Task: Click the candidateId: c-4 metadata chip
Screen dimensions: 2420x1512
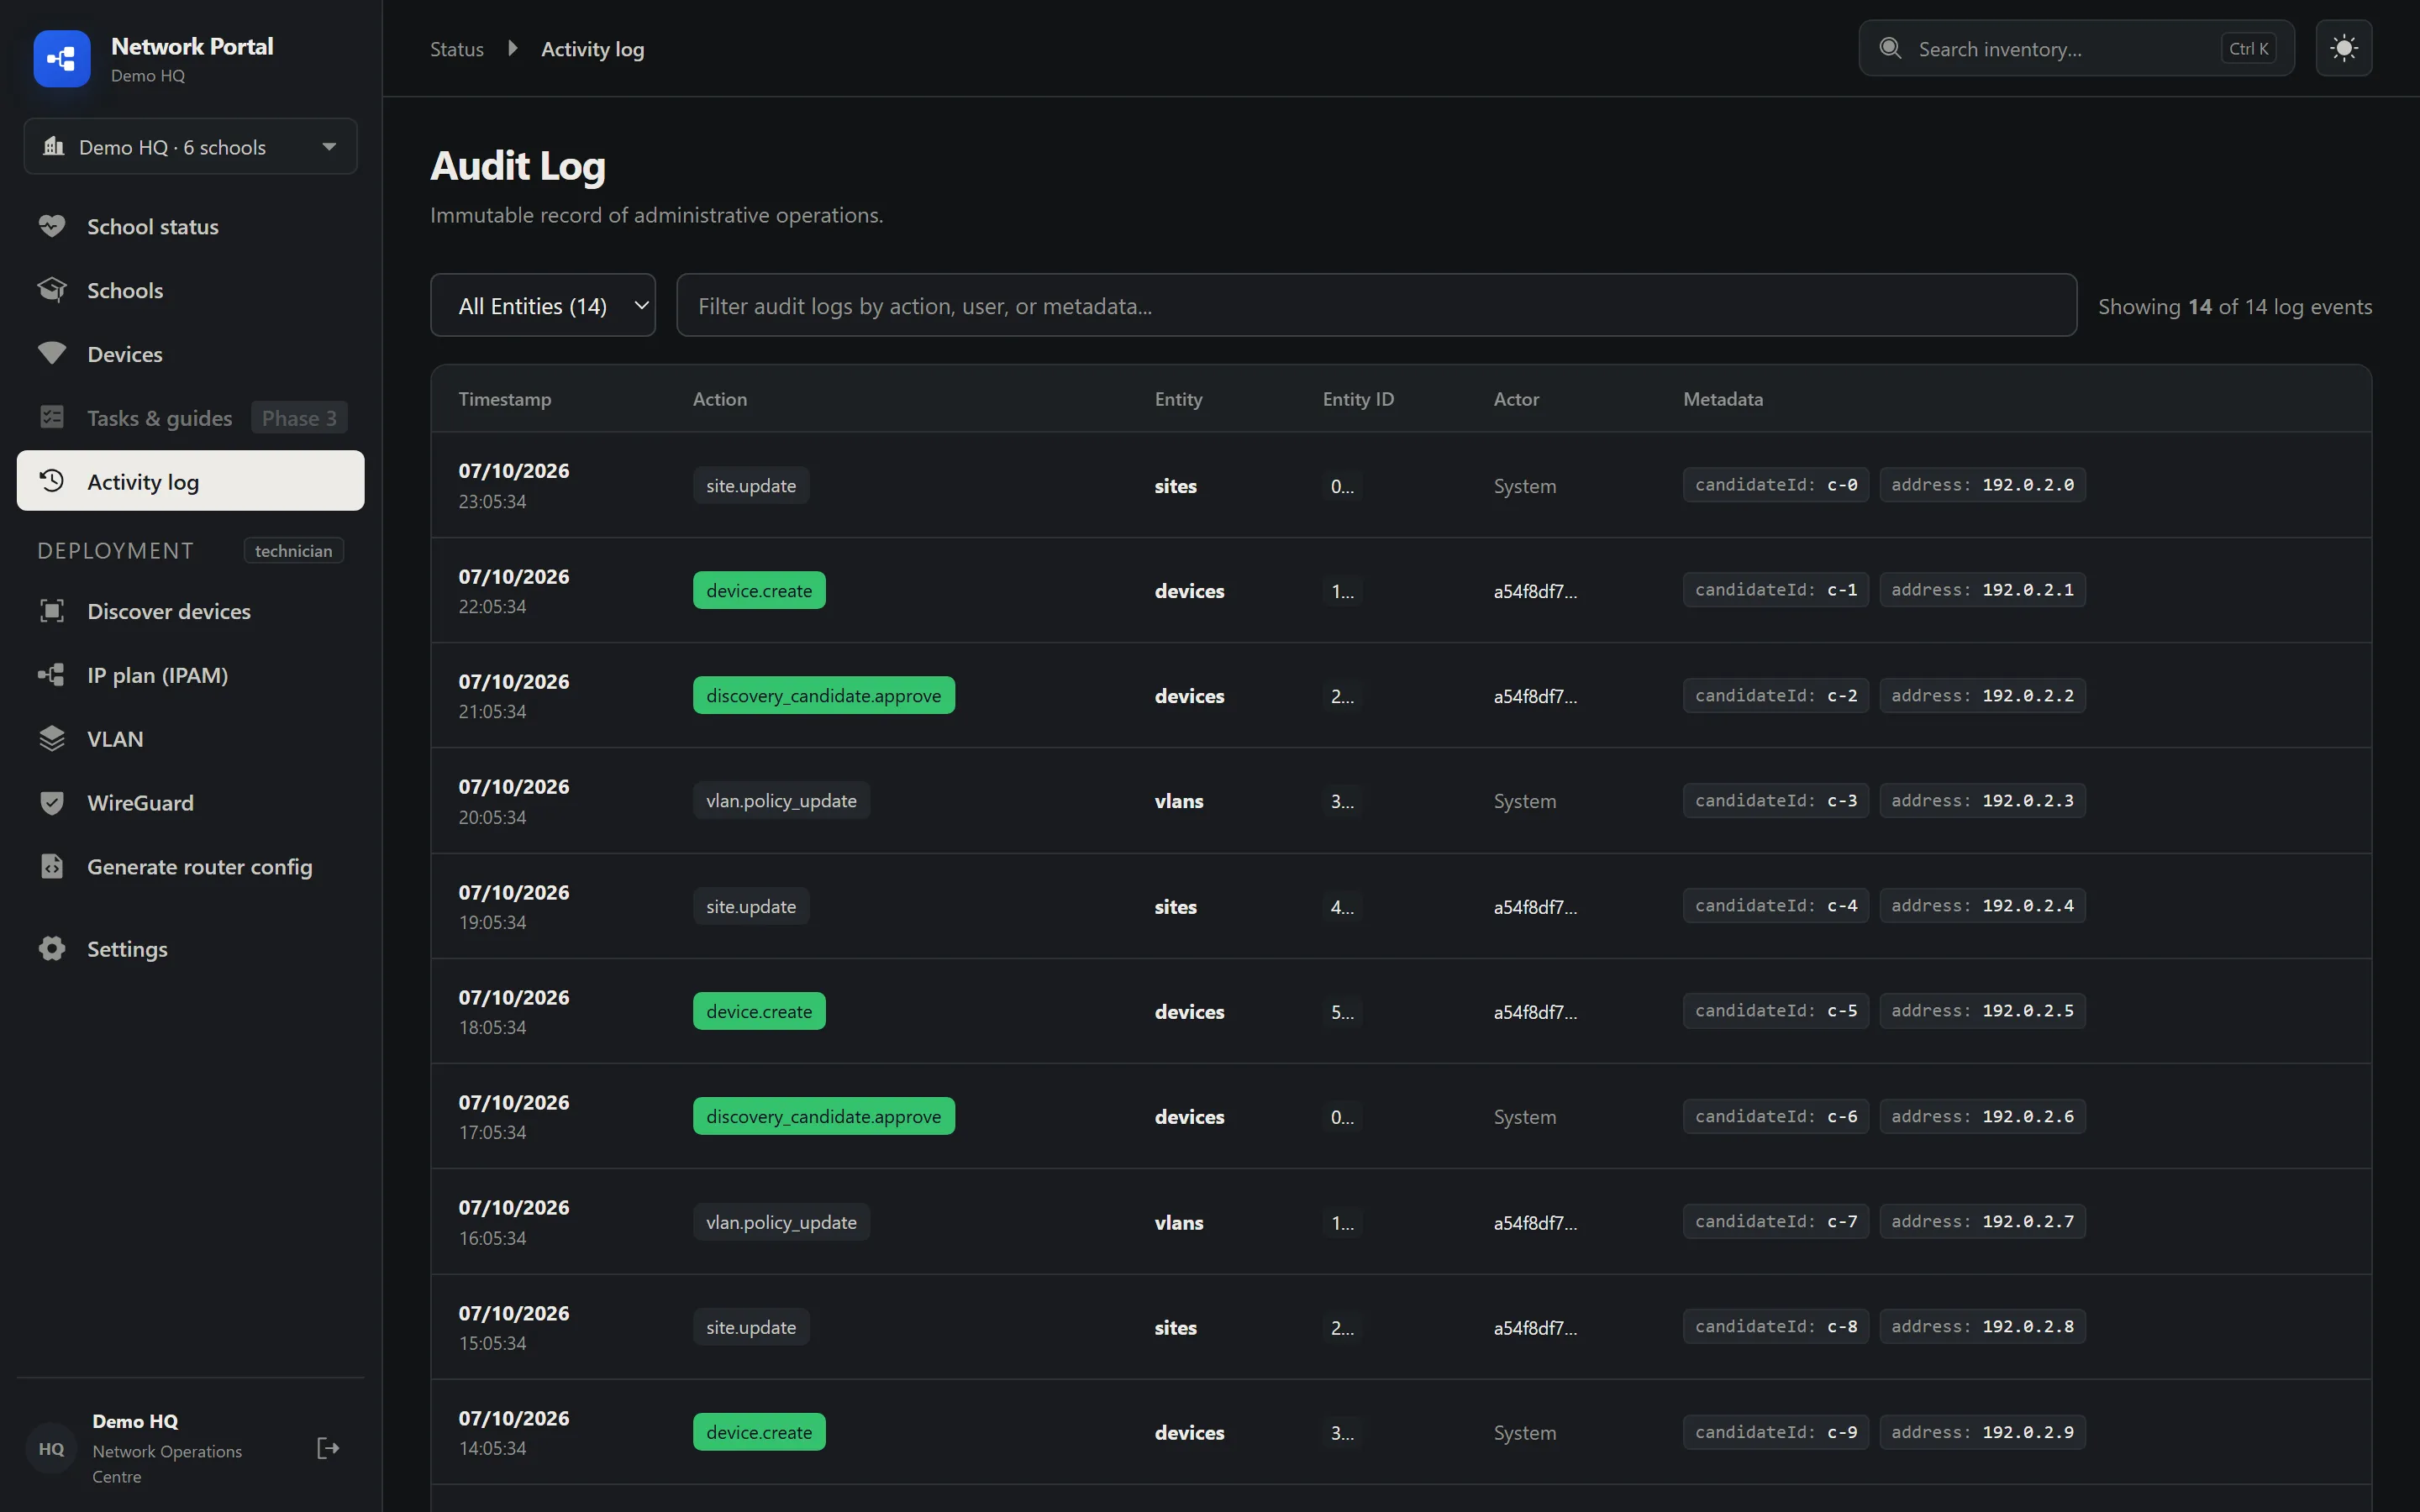Action: point(1775,906)
